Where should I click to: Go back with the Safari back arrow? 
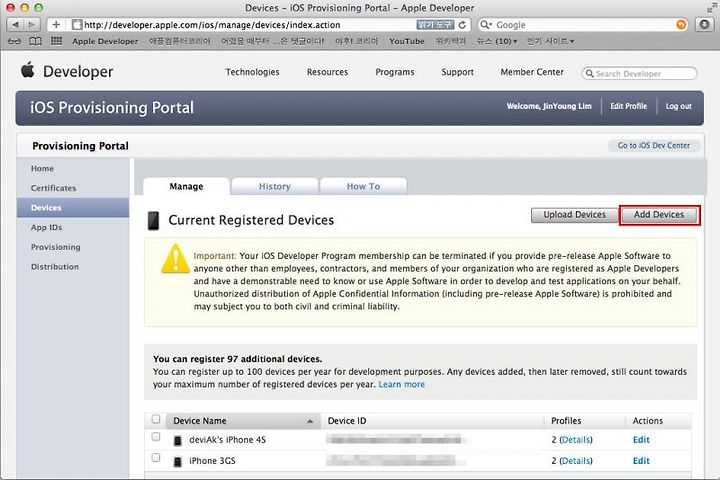pos(15,24)
